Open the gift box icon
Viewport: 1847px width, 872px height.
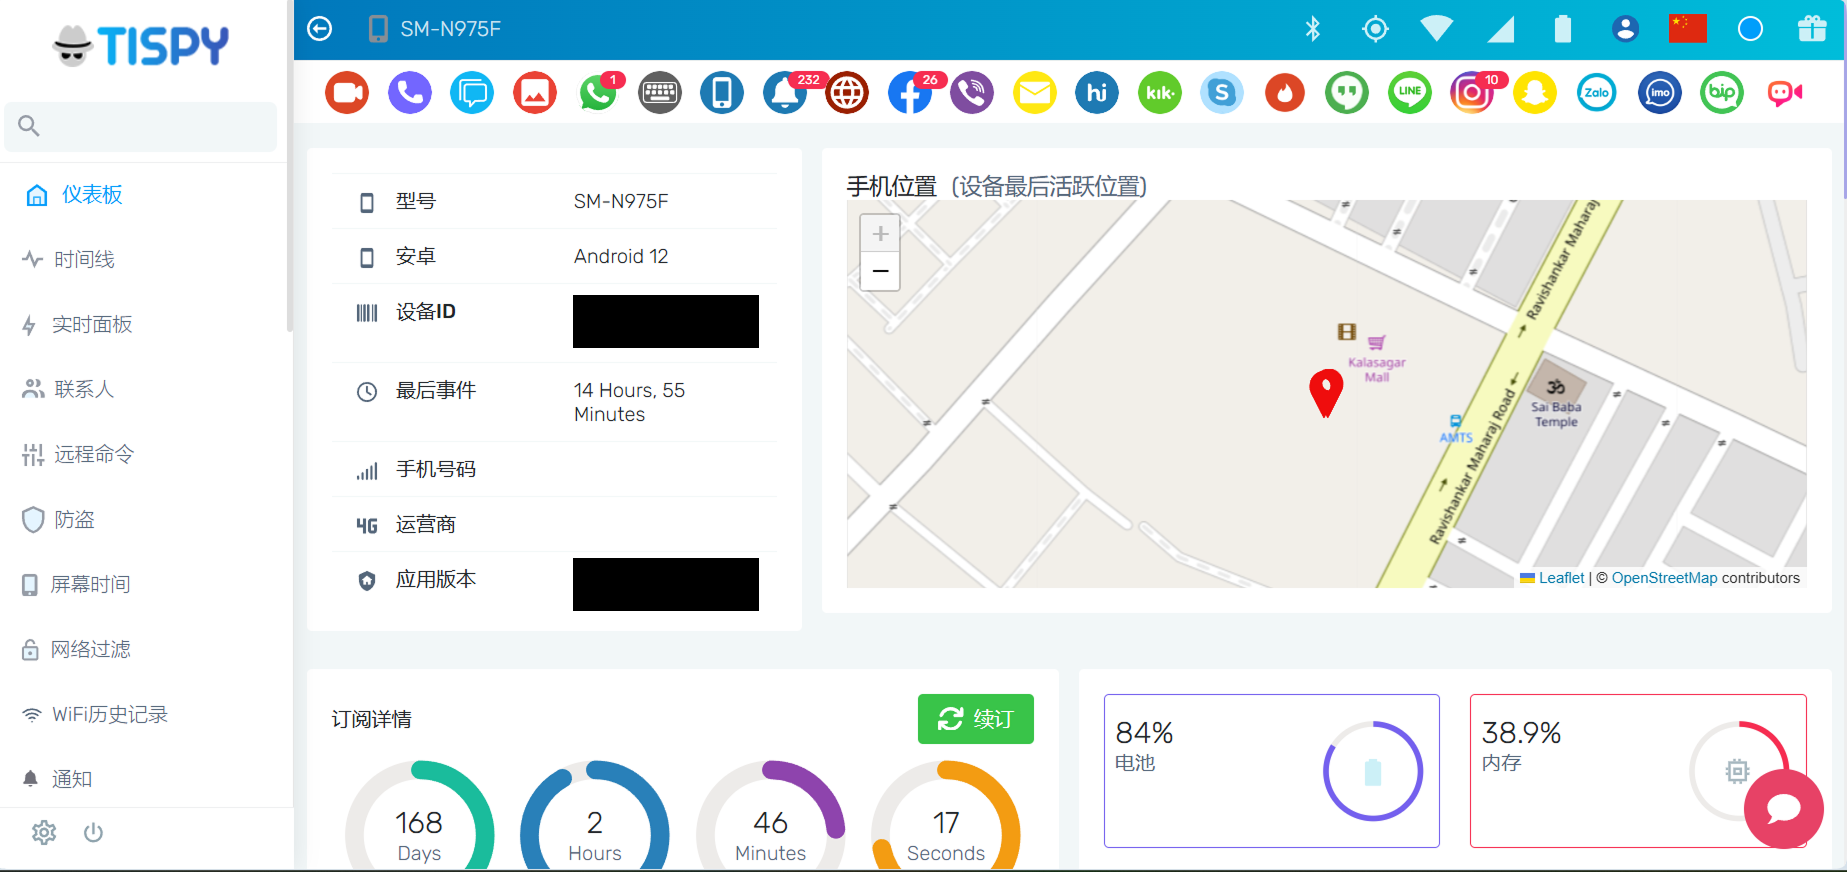(1812, 28)
